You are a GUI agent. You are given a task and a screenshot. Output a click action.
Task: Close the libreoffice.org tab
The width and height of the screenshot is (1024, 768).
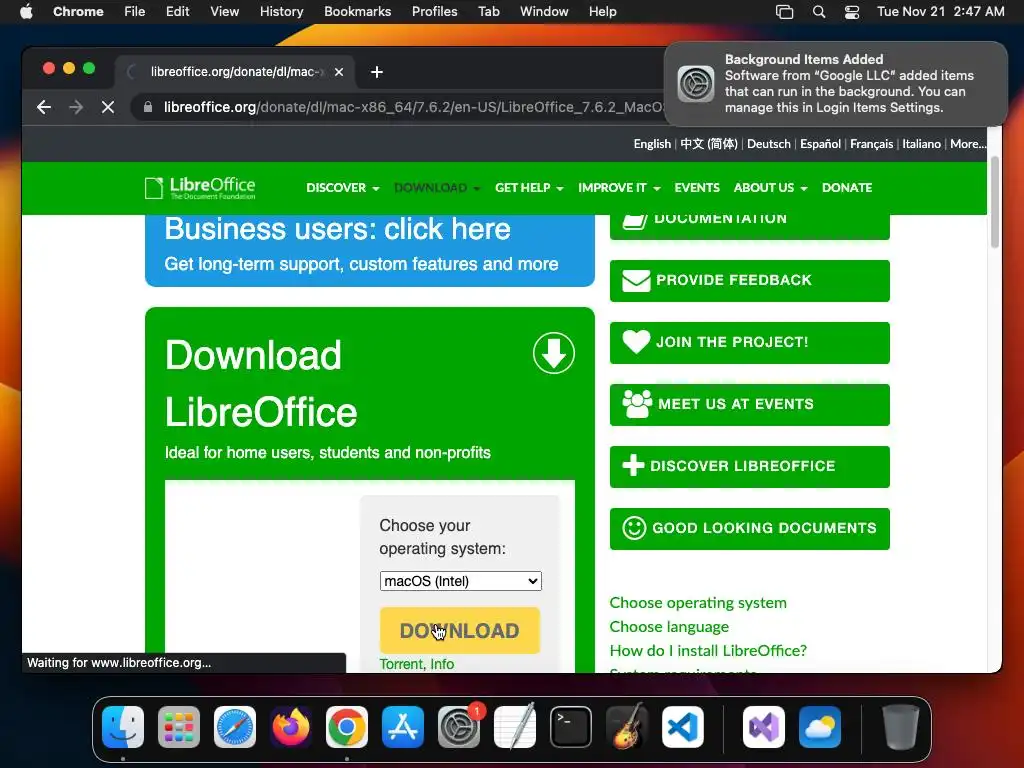click(x=339, y=72)
